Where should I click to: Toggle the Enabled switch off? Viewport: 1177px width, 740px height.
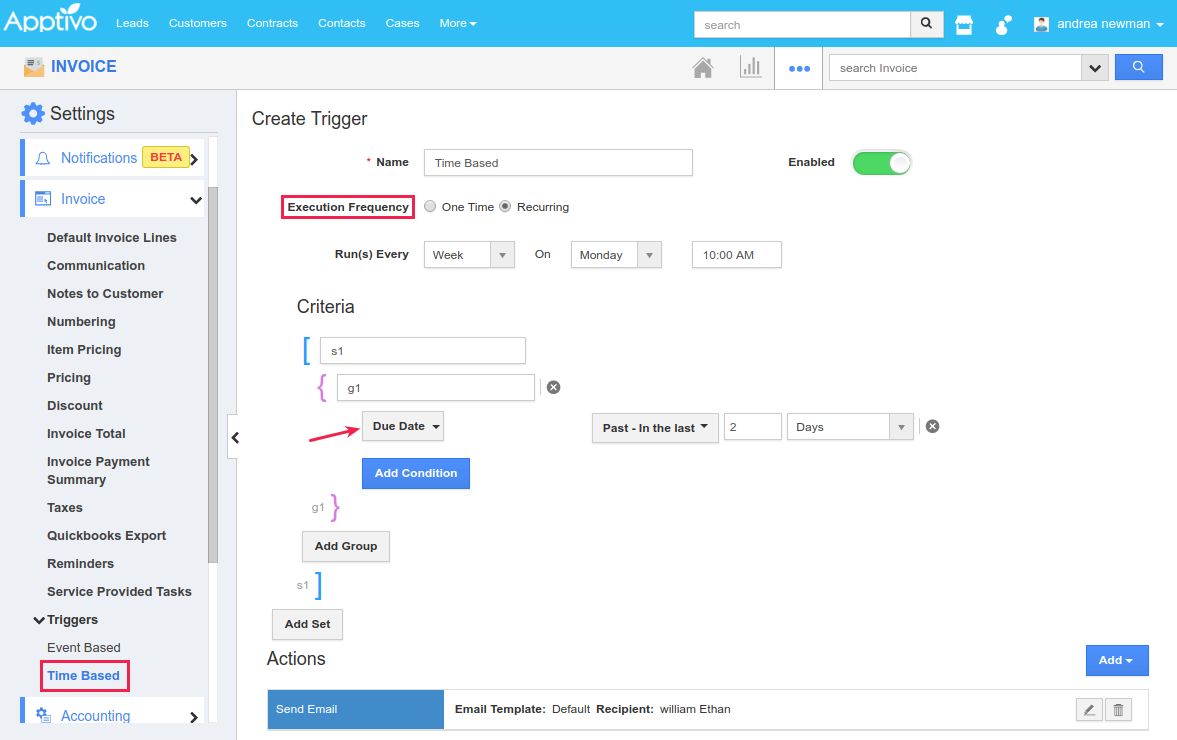tap(881, 163)
